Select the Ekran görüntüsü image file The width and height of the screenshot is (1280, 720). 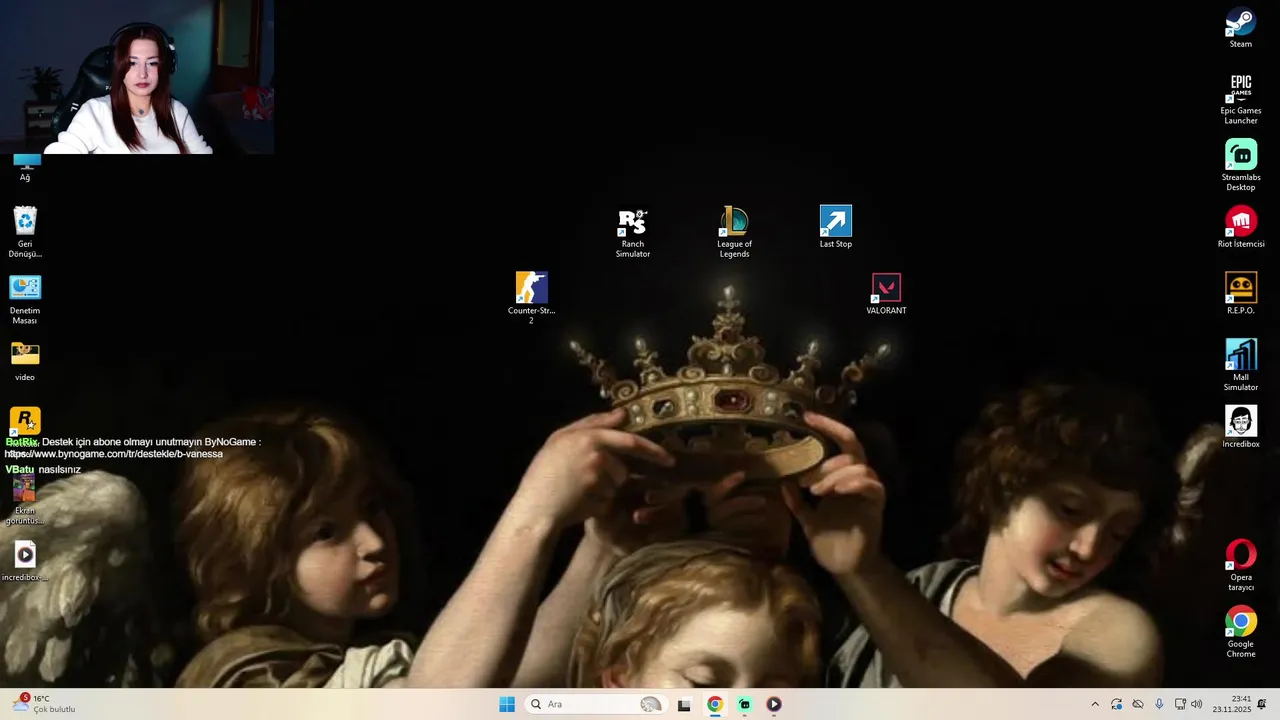coord(25,500)
